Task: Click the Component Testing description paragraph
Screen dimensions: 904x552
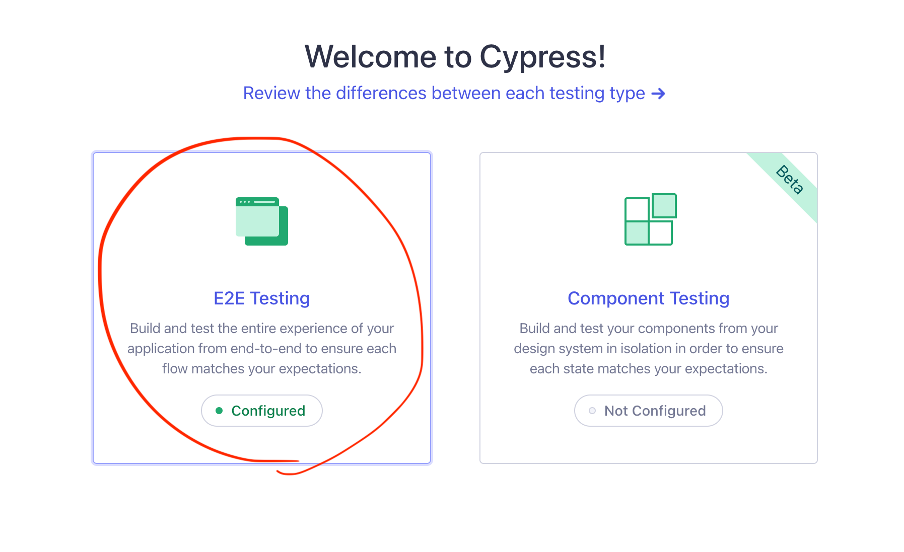Action: click(649, 348)
